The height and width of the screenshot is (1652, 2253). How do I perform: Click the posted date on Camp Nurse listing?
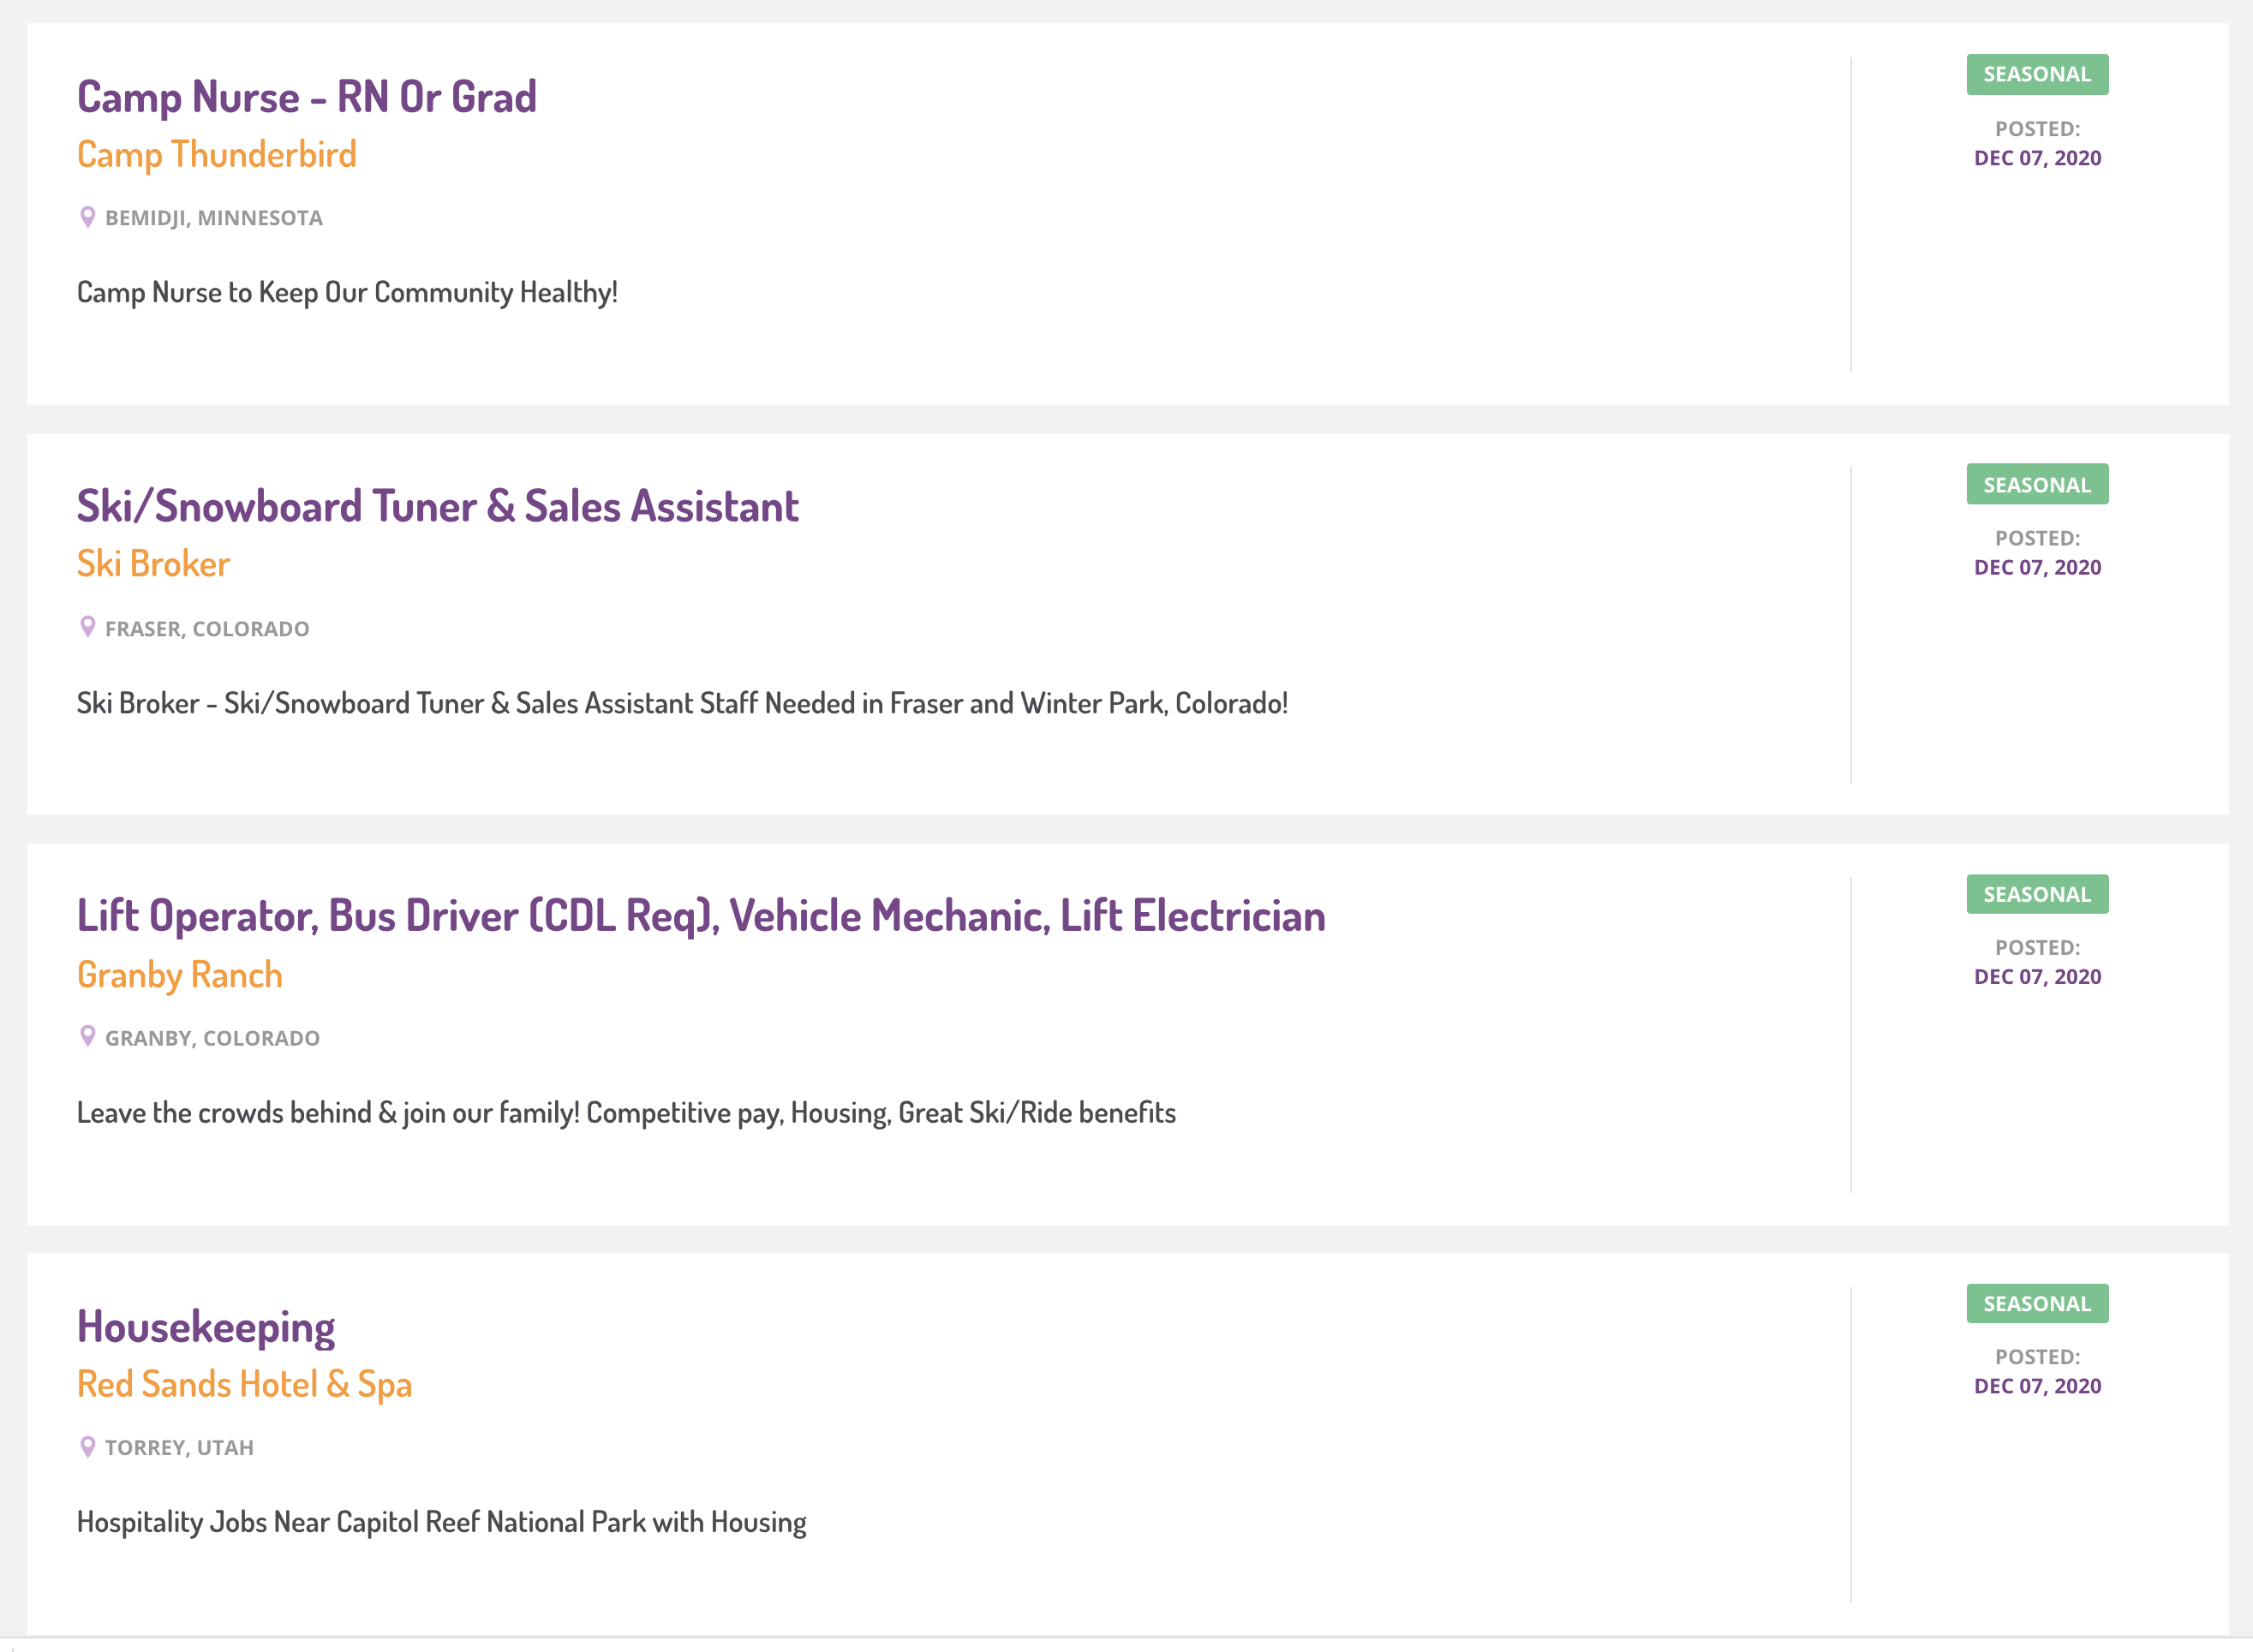point(2037,158)
